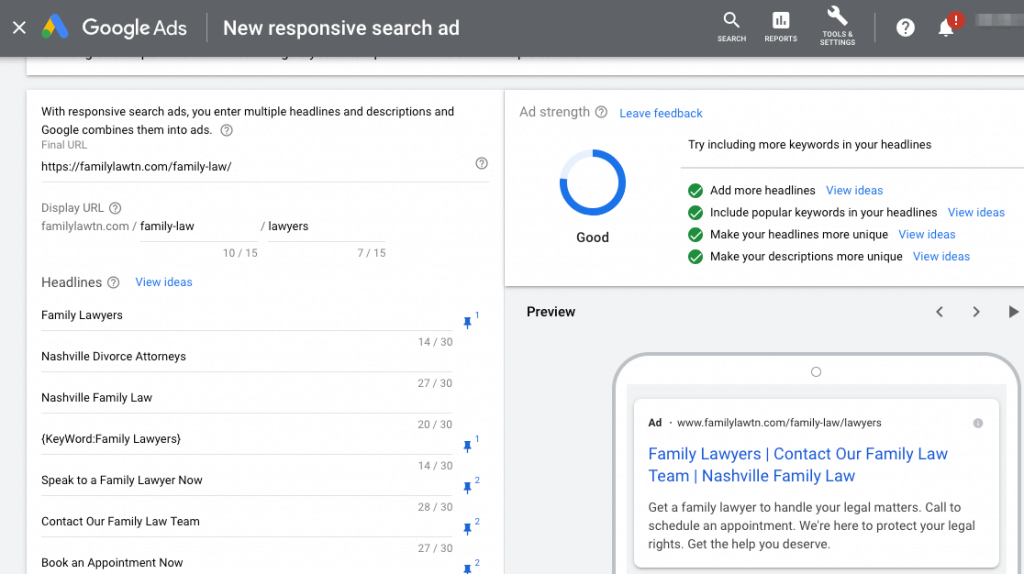Show help for responsive search ads description
1024x574 pixels.
(227, 130)
